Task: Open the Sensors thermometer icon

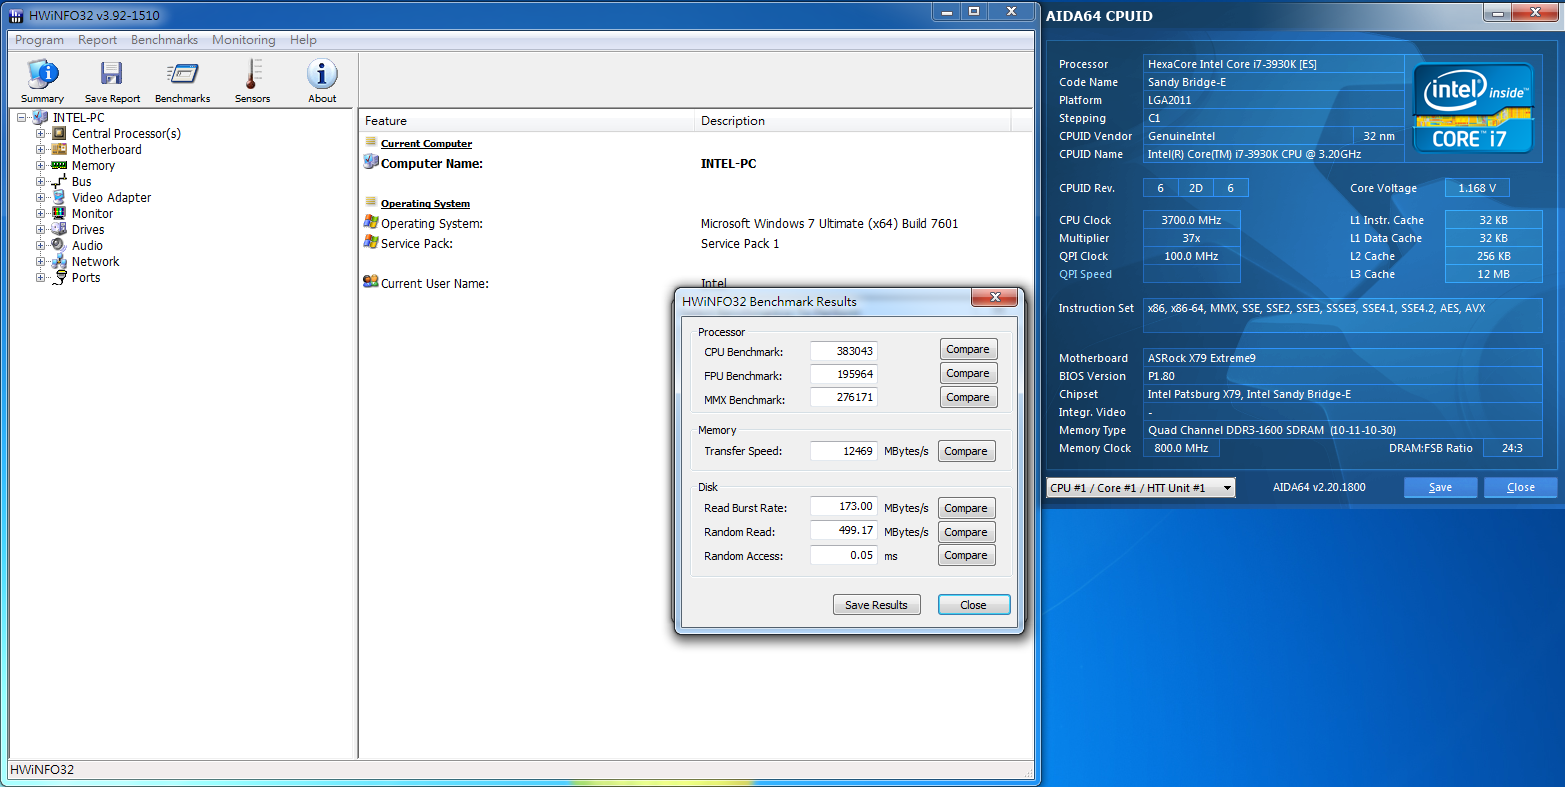Action: coord(252,81)
